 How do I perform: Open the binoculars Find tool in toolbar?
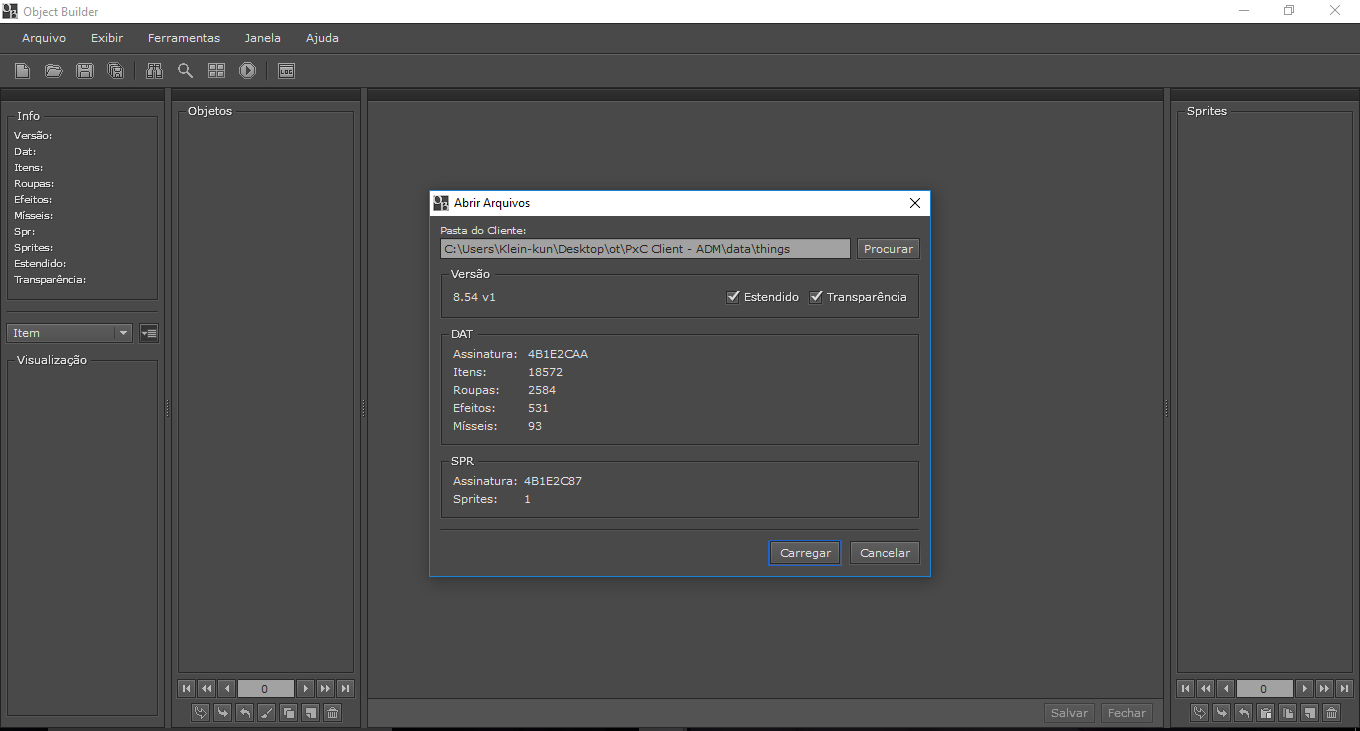coord(154,71)
